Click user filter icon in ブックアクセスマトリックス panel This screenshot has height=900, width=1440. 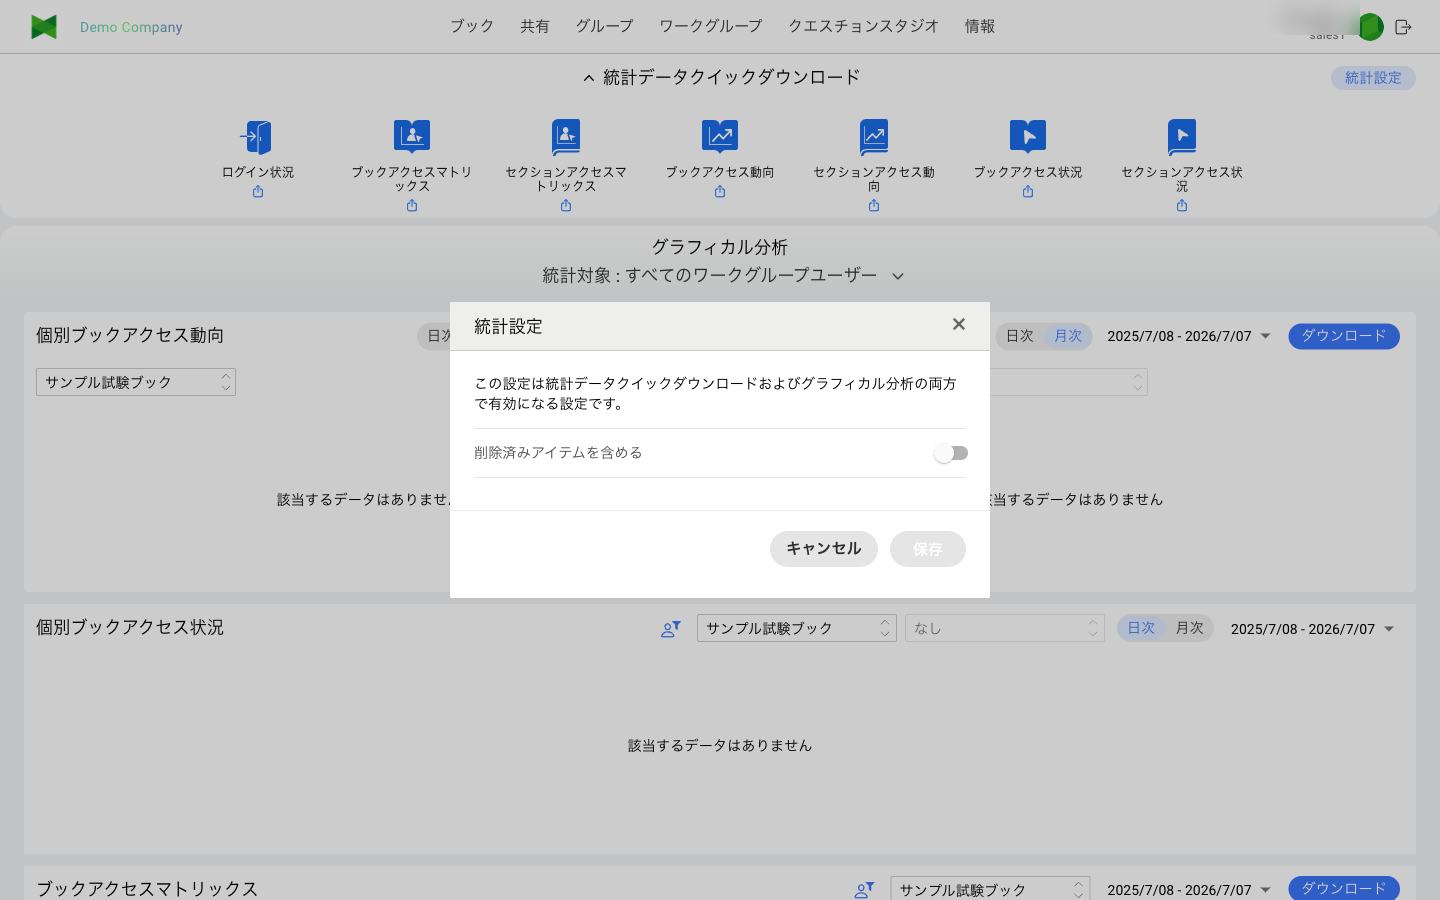pos(865,890)
